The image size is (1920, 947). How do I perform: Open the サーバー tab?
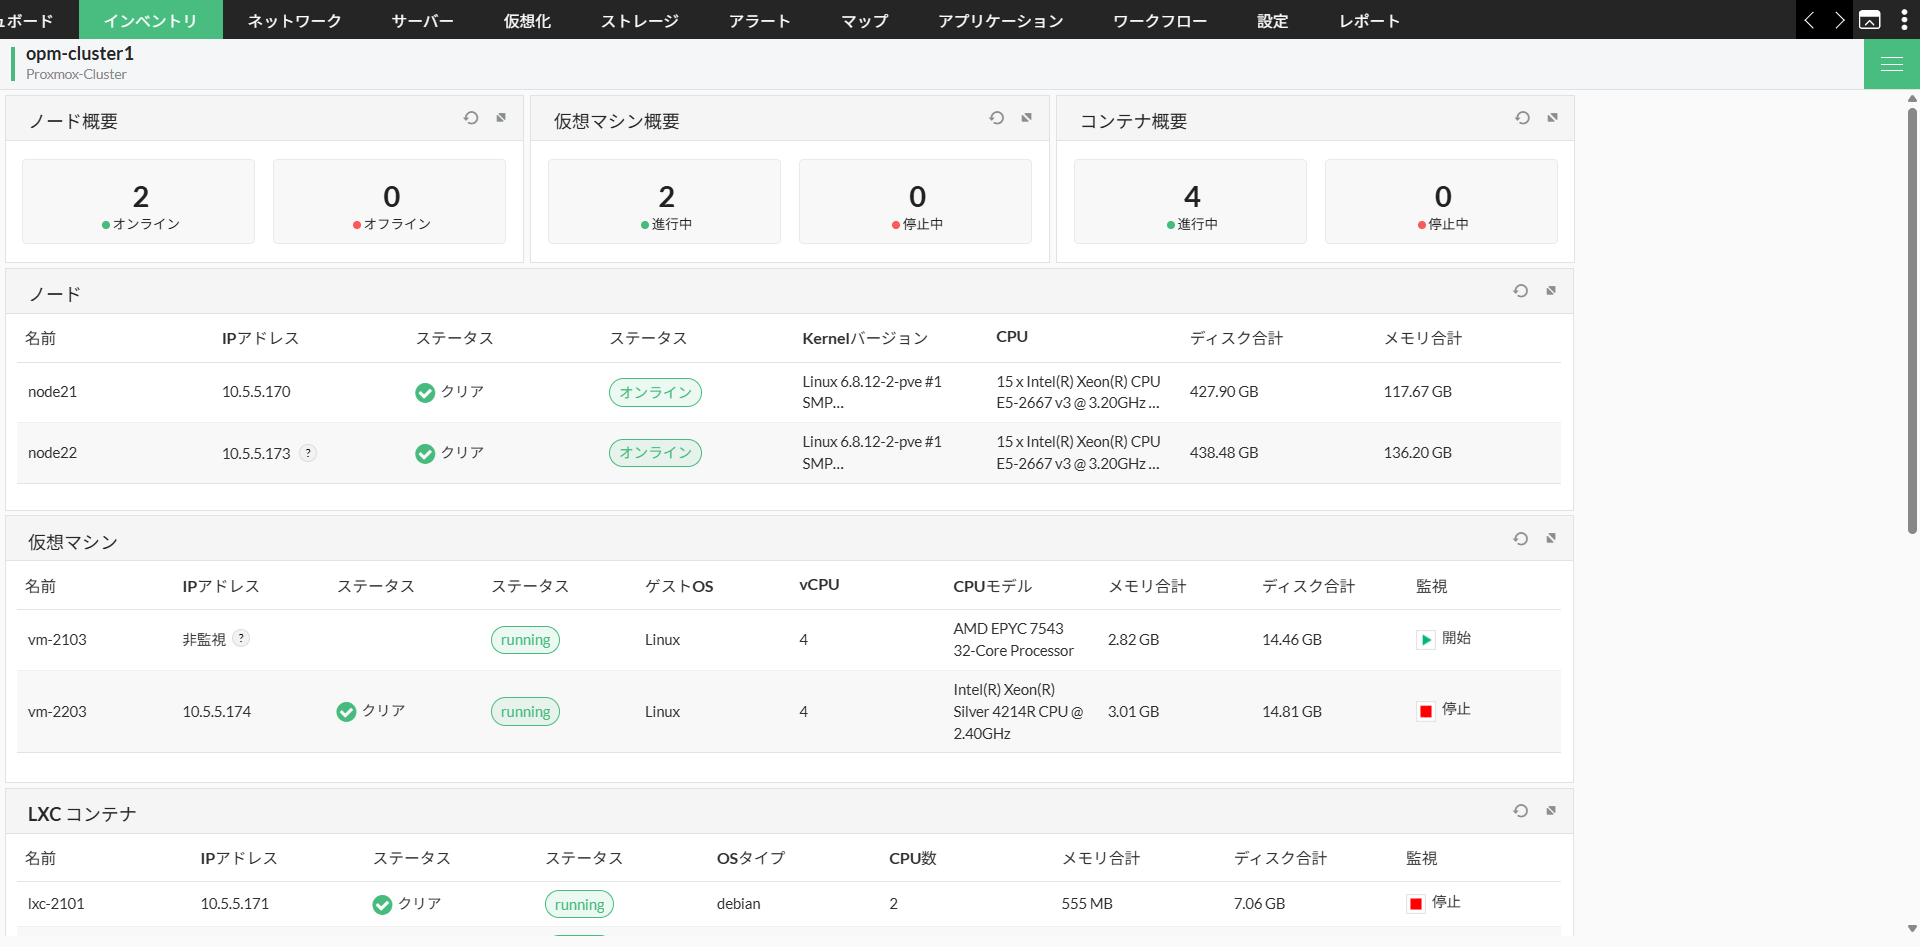coord(422,20)
